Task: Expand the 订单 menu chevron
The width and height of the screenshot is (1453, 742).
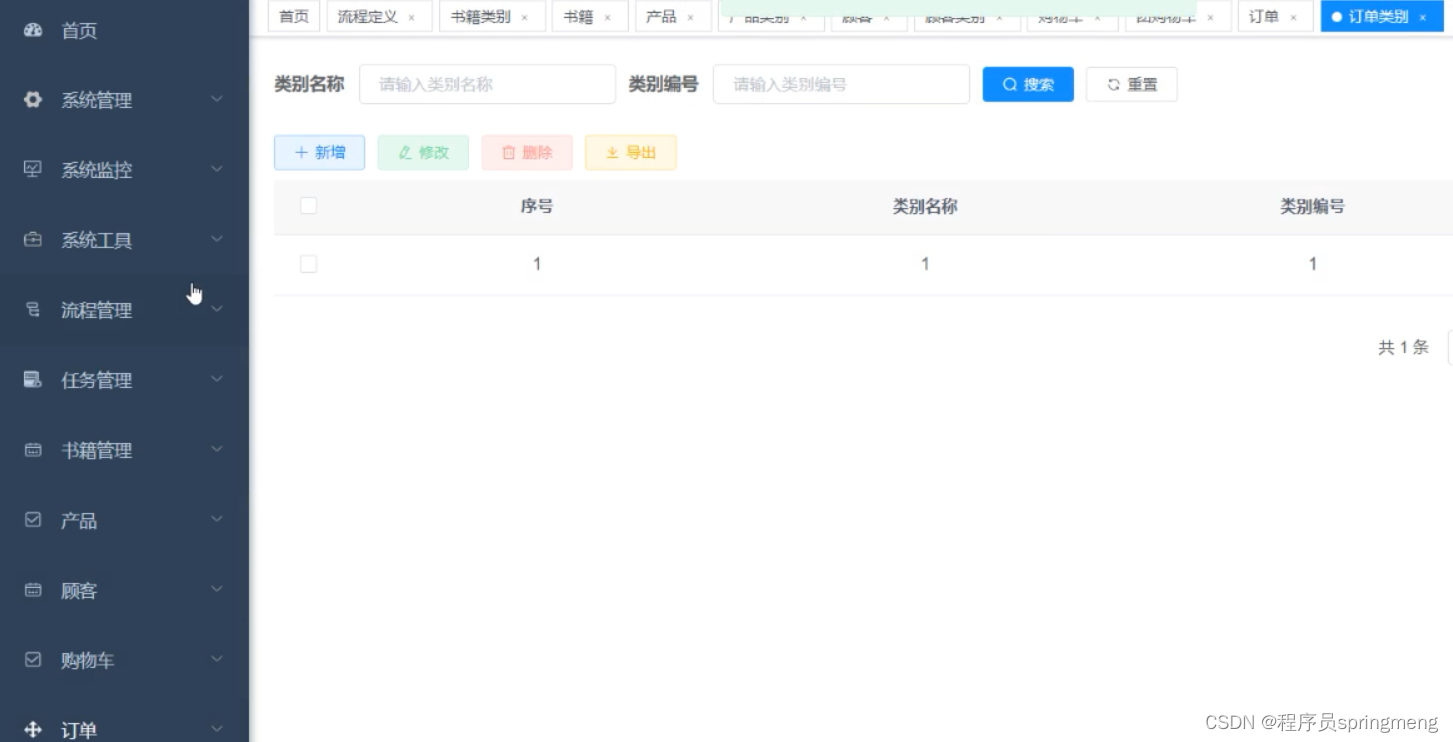Action: 217,729
